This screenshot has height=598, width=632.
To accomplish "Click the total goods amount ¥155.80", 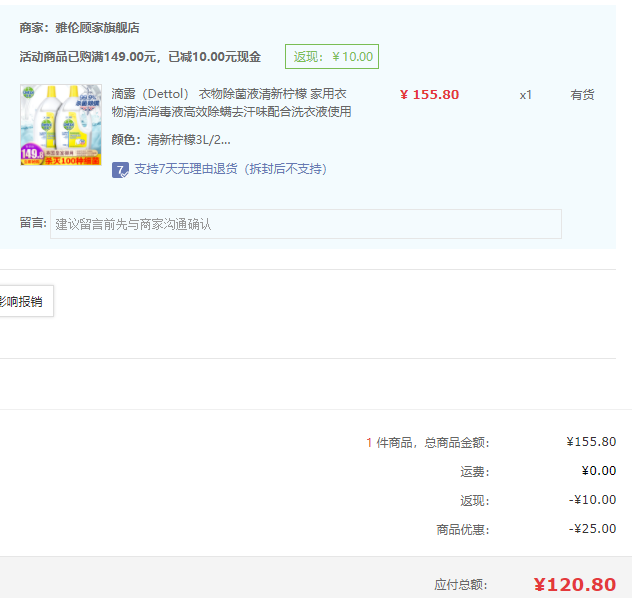I will click(x=591, y=442).
